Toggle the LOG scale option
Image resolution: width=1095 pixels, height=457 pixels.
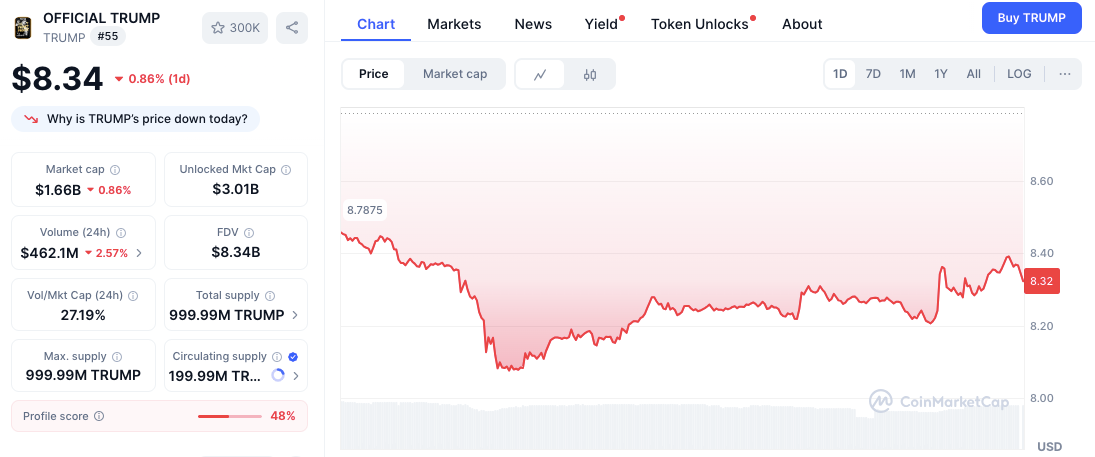pos(1019,74)
